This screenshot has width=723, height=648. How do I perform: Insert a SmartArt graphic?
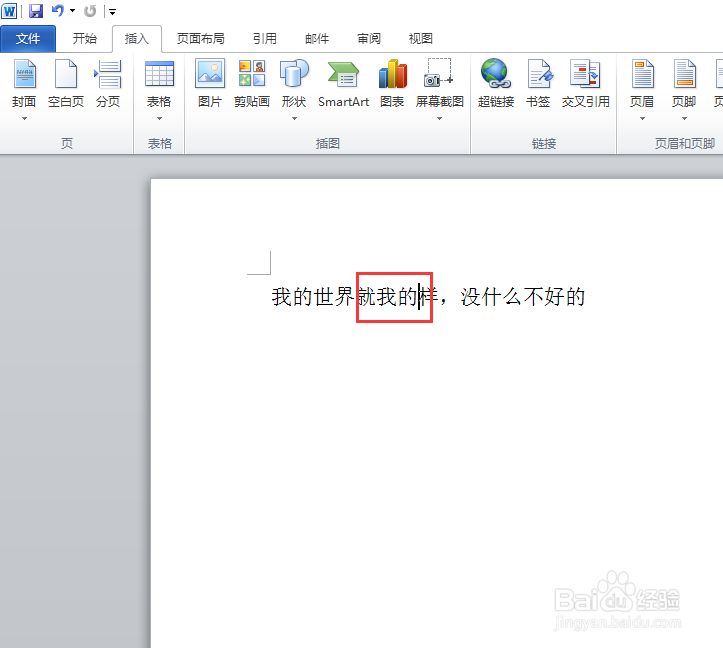click(344, 84)
